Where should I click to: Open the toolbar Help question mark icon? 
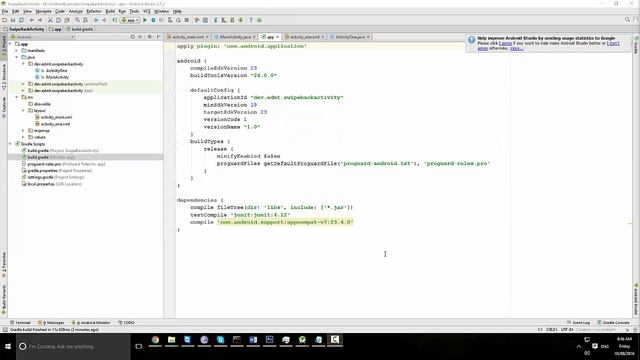(x=251, y=20)
